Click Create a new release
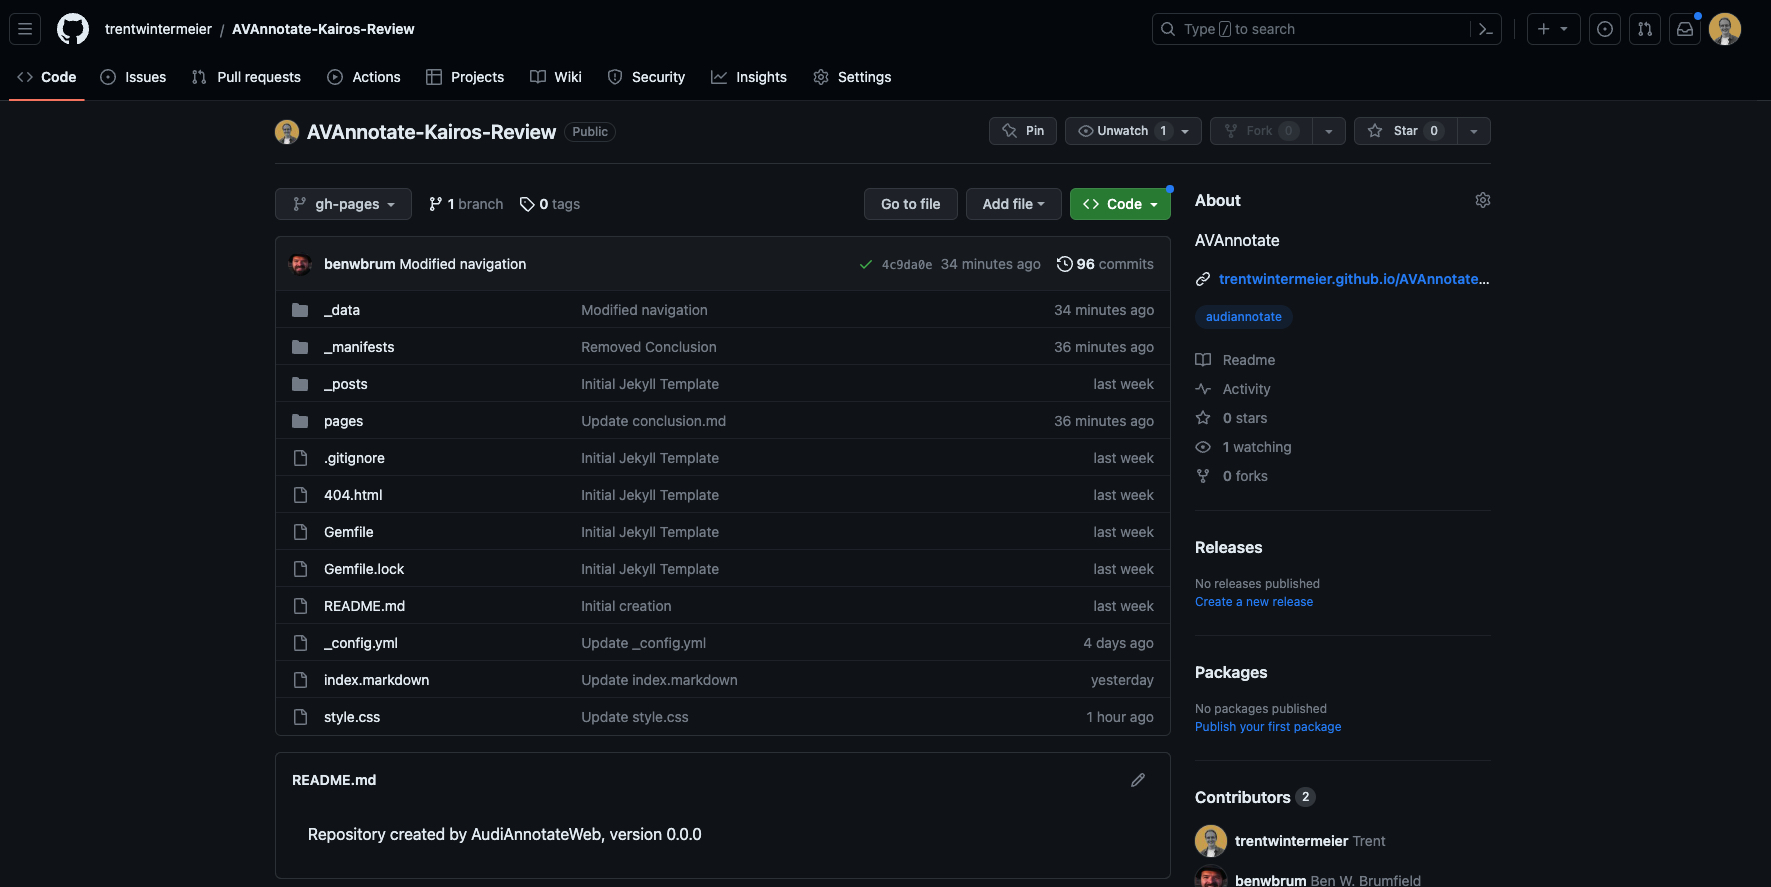The width and height of the screenshot is (1771, 887). [1254, 602]
